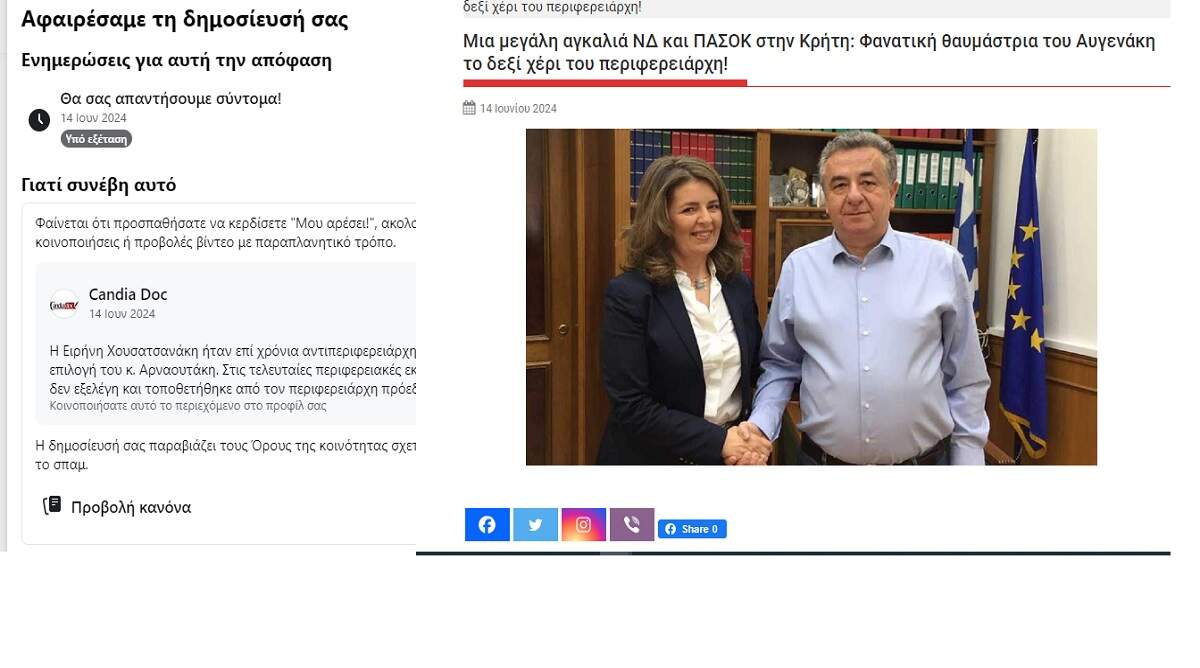
Task: Click the Twitter share icon
Action: [536, 525]
